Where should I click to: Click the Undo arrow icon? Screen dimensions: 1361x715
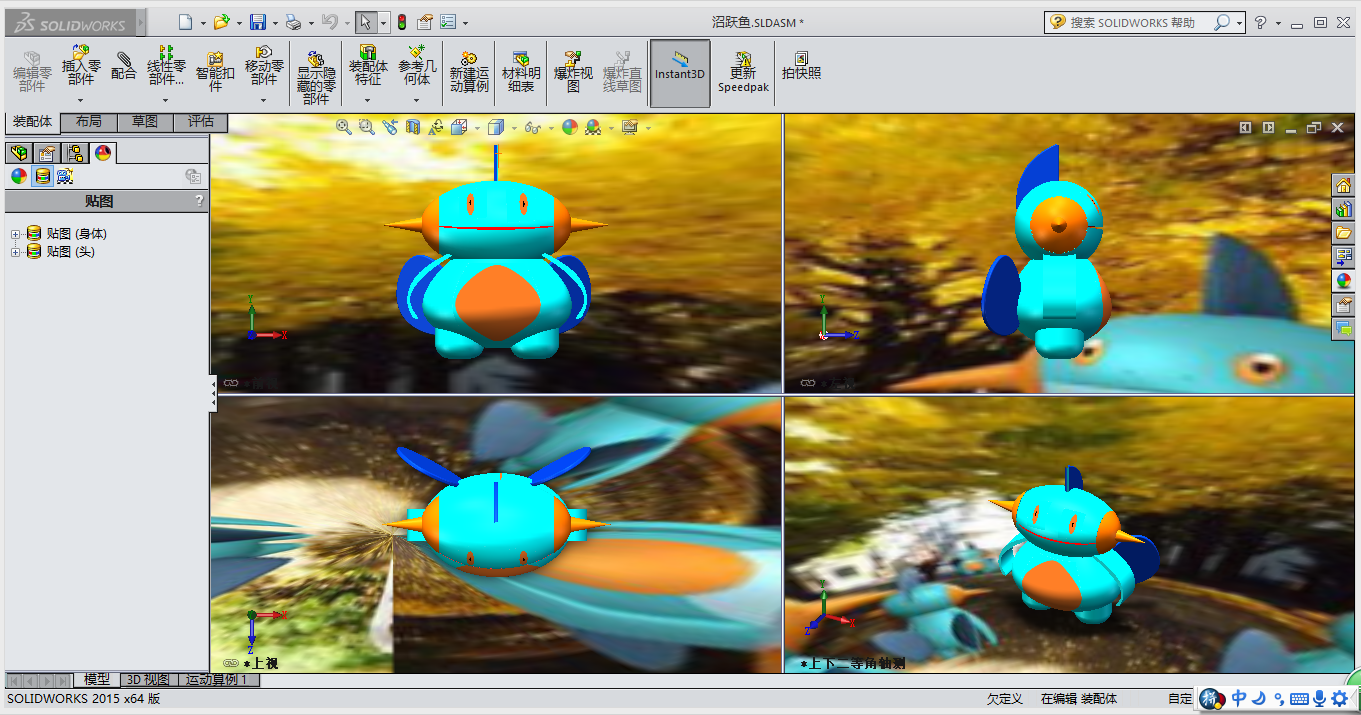pyautogui.click(x=329, y=22)
